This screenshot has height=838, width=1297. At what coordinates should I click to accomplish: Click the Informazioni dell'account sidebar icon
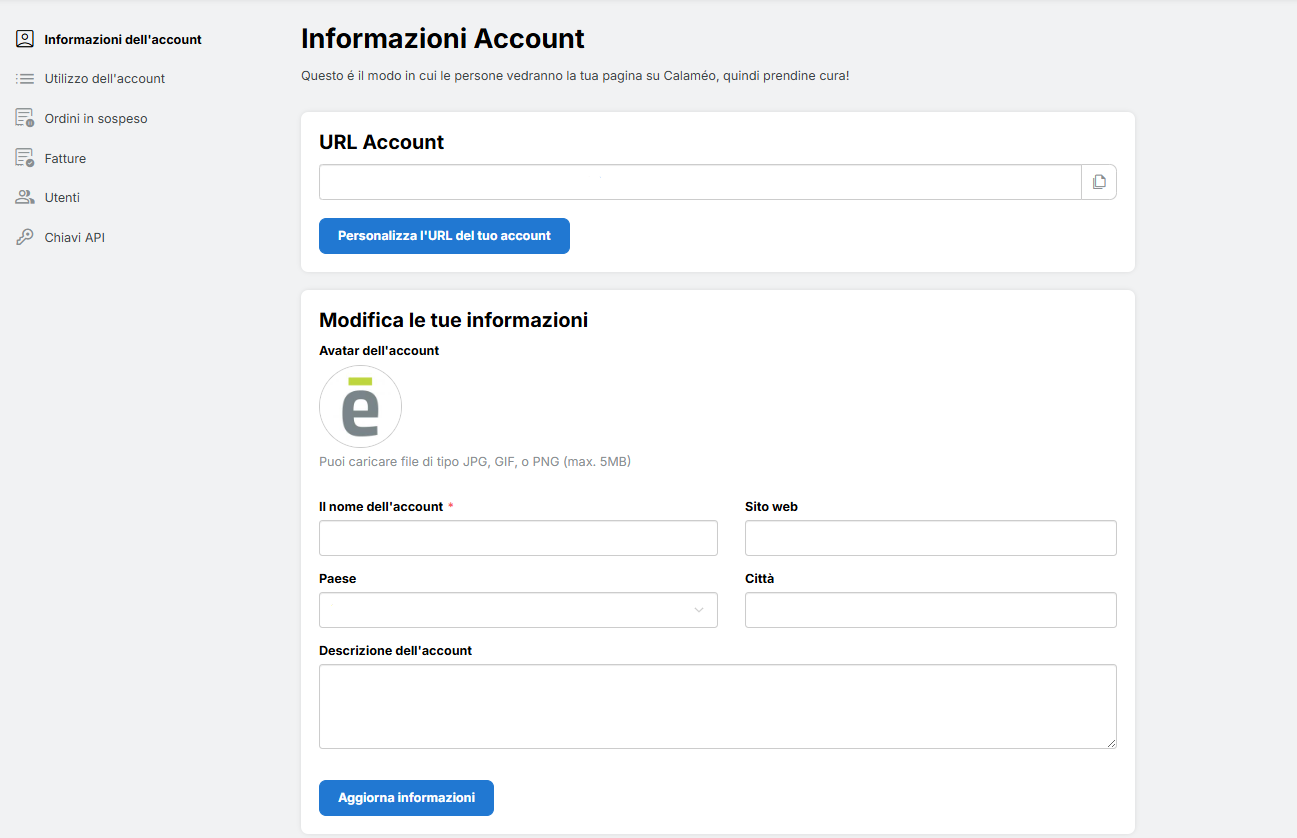(x=25, y=39)
